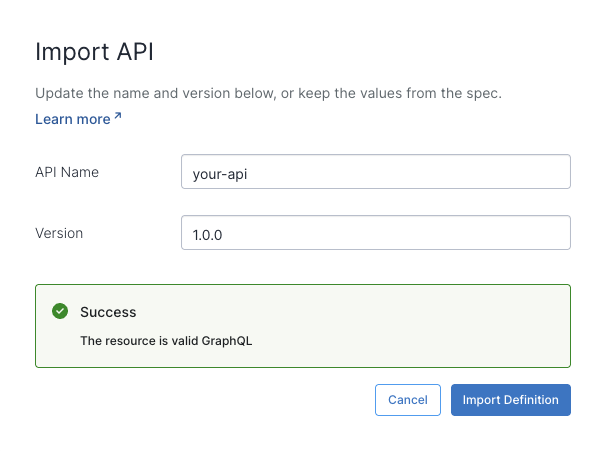Click the green success checkmark icon
This screenshot has width=604, height=451.
(x=60, y=312)
